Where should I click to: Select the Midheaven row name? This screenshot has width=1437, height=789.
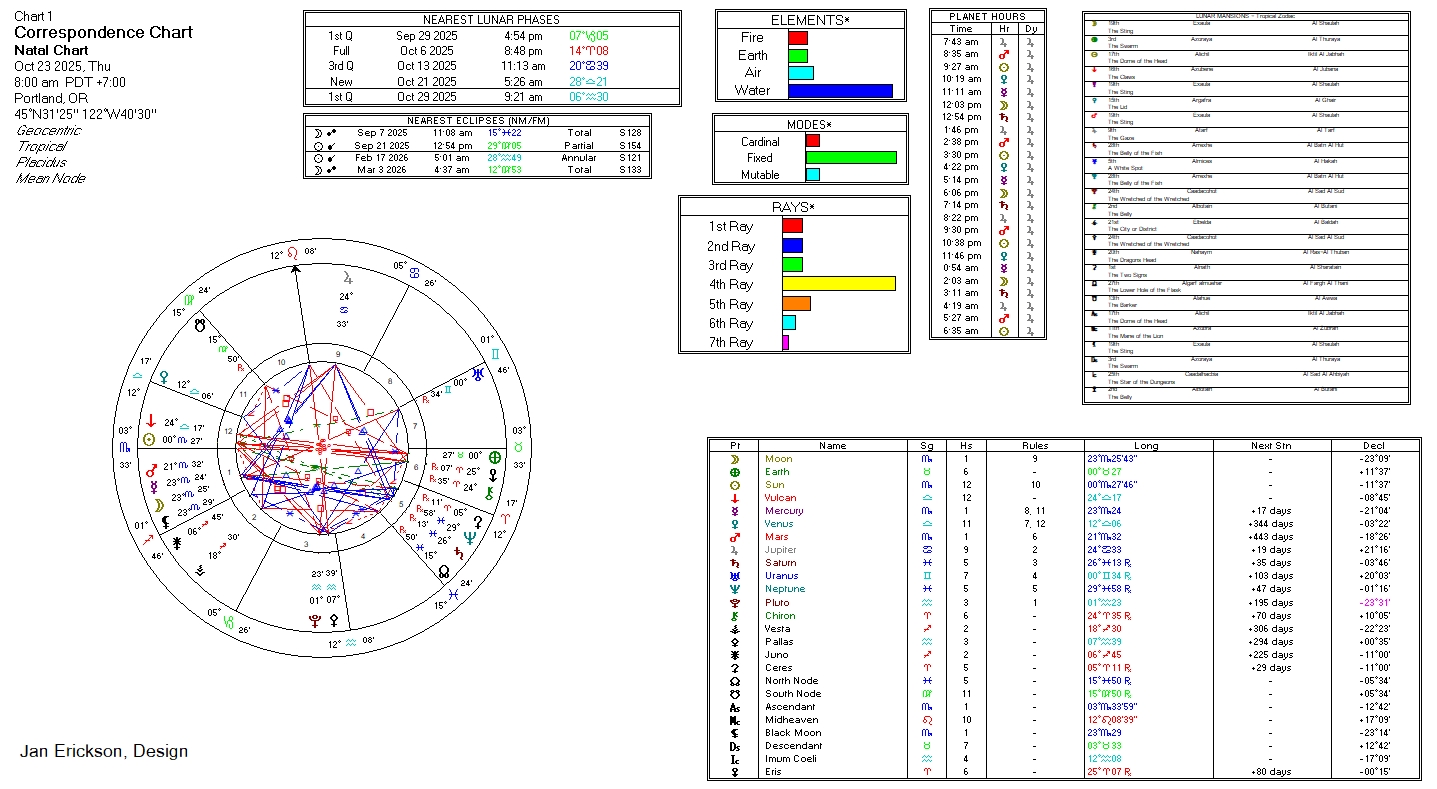[x=791, y=720]
